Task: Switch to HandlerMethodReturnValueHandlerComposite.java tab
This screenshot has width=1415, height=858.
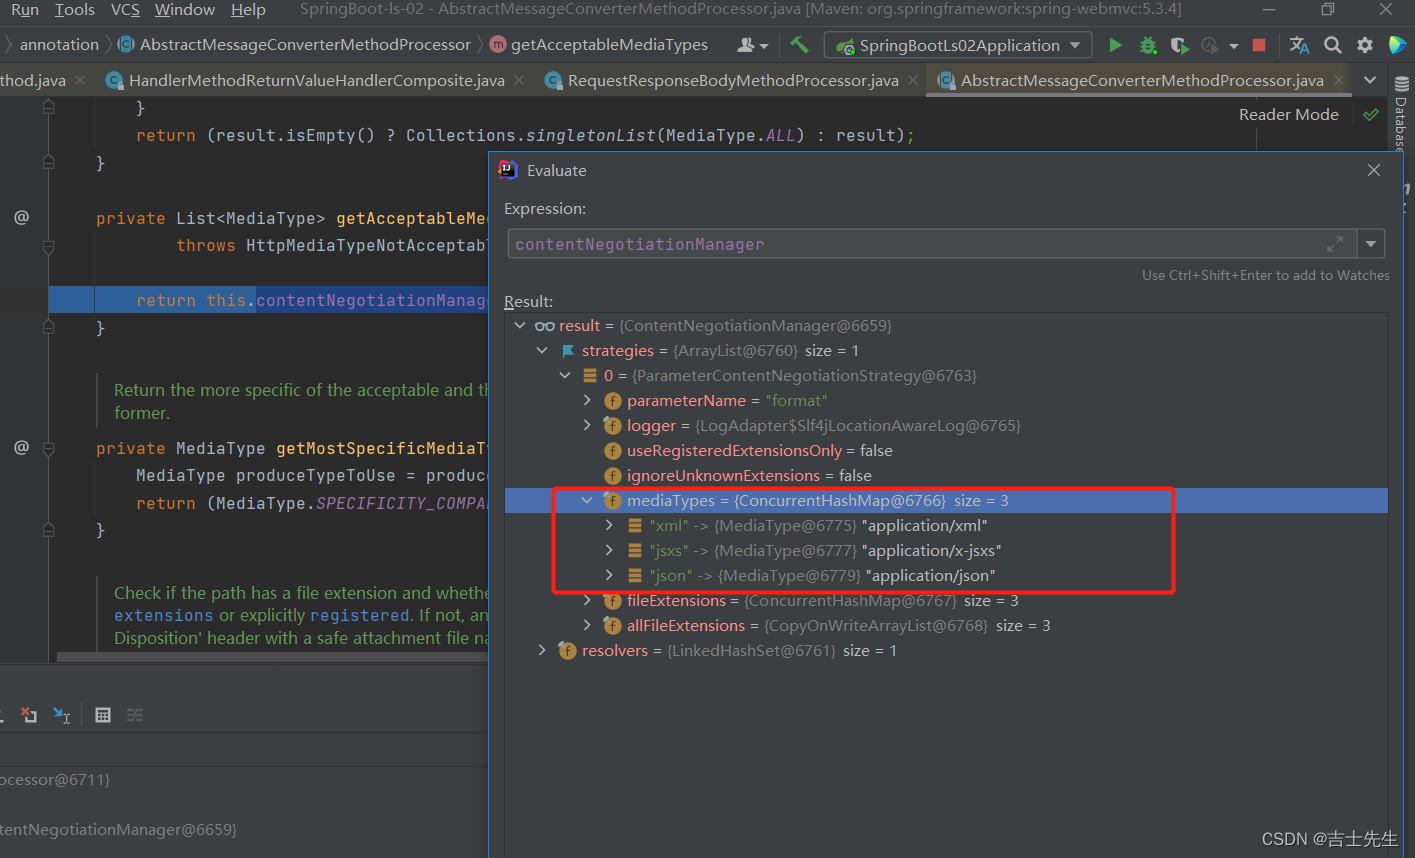Action: point(316,81)
